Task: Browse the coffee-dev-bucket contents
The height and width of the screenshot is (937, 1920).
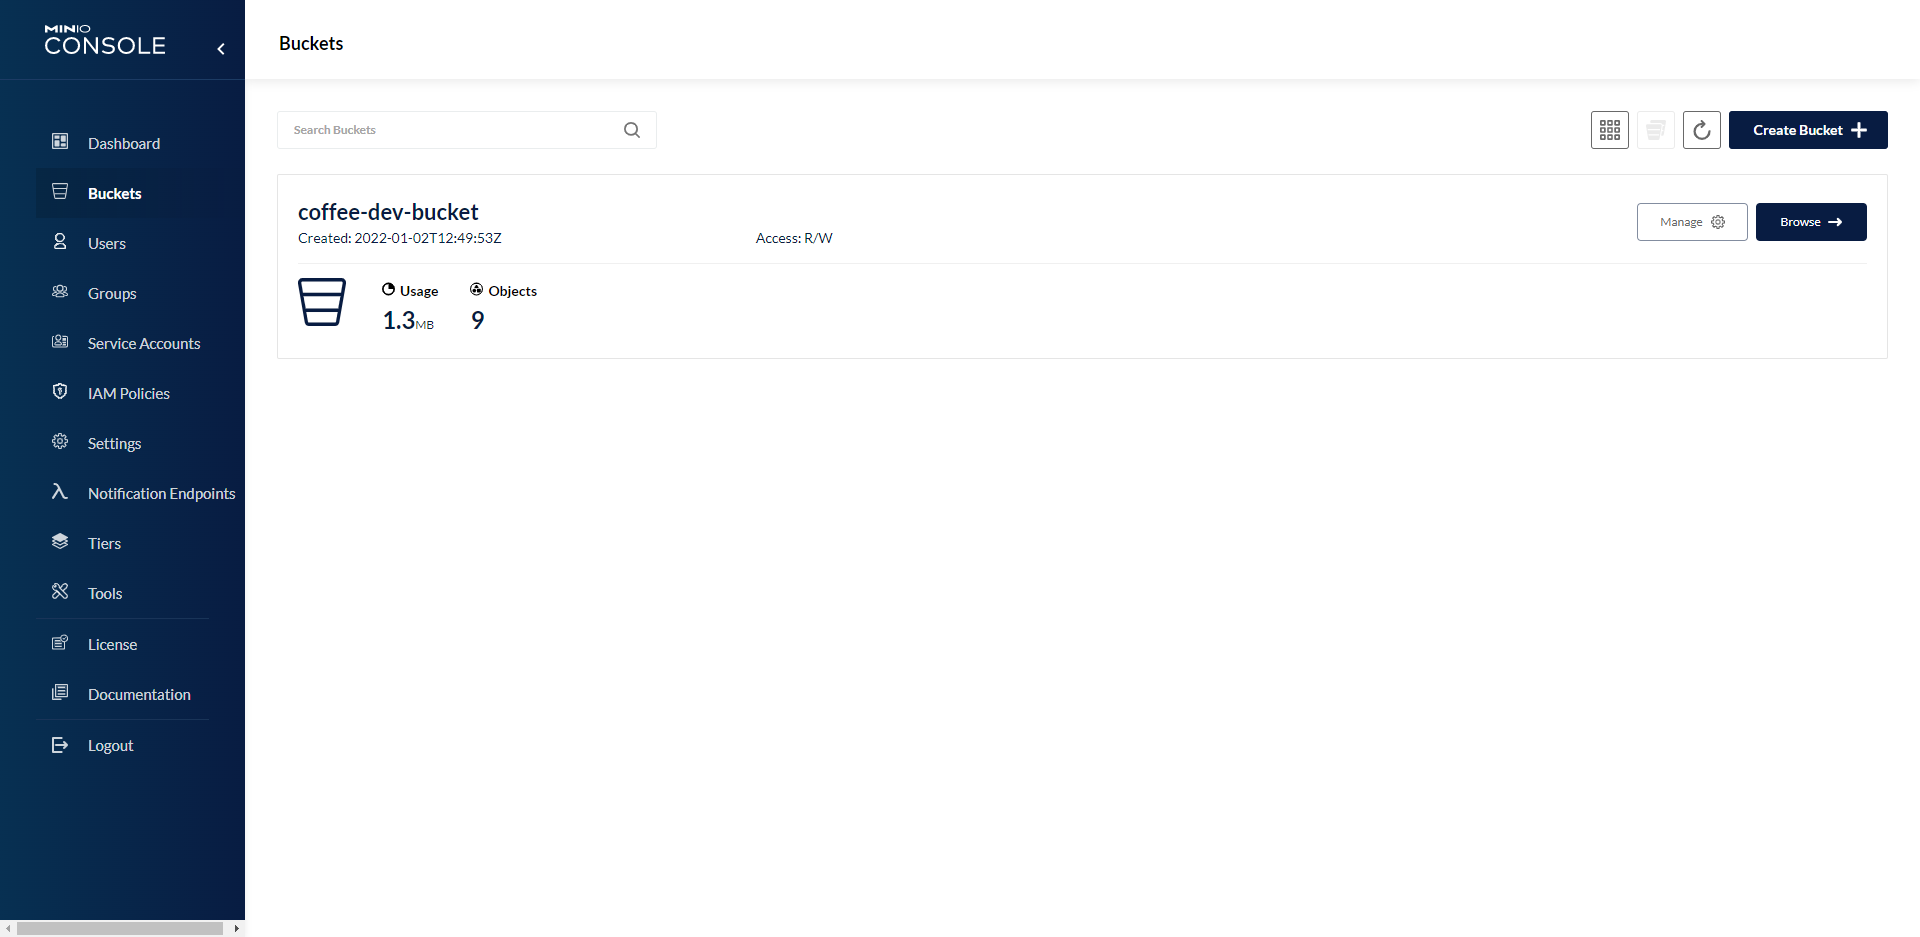Action: click(1810, 222)
